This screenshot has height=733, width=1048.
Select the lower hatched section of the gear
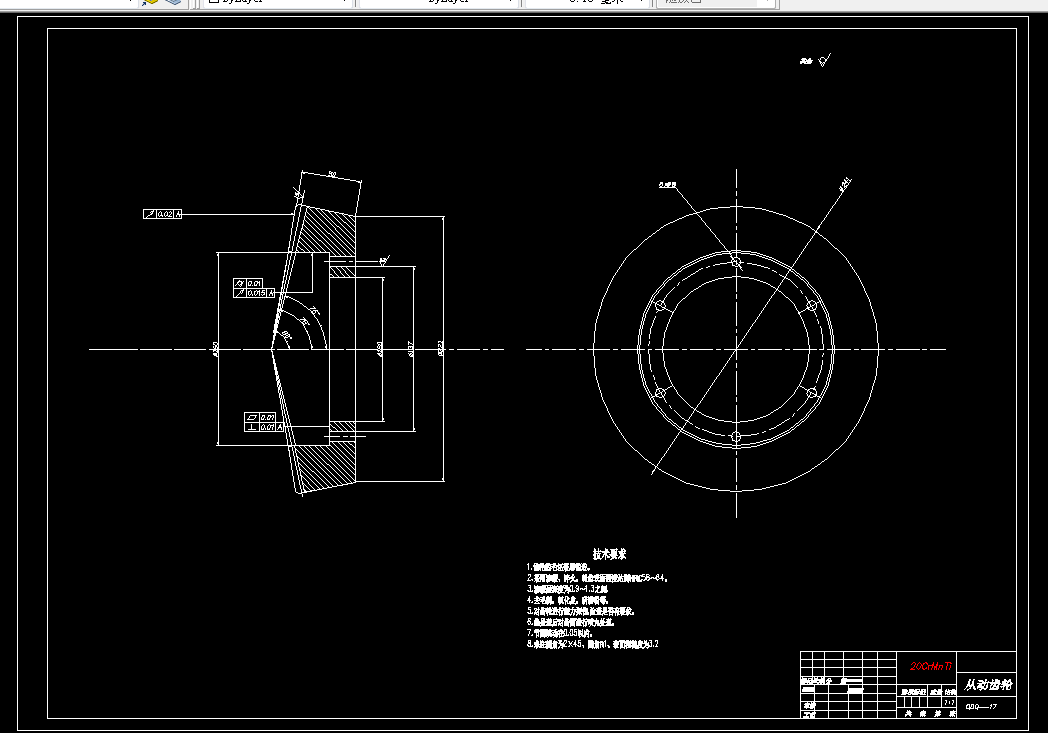click(x=328, y=466)
